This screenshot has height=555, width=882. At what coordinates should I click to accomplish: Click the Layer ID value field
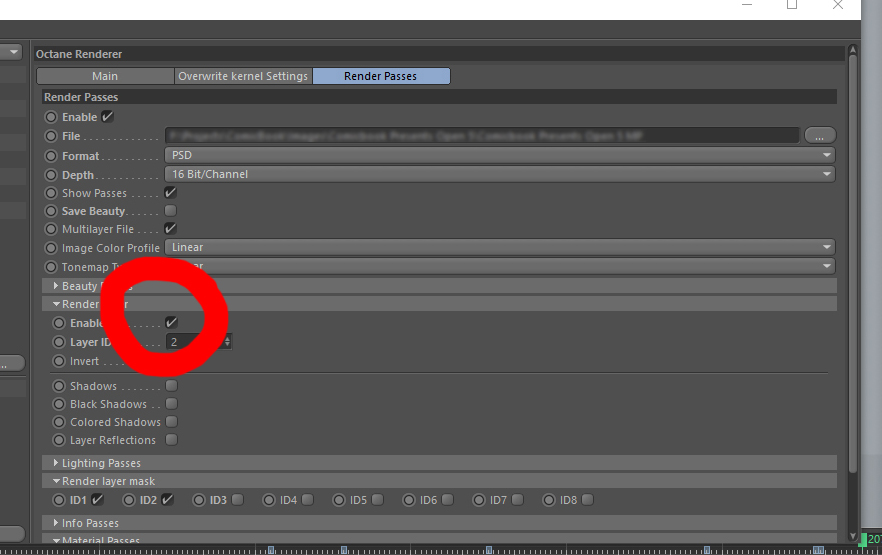194,341
